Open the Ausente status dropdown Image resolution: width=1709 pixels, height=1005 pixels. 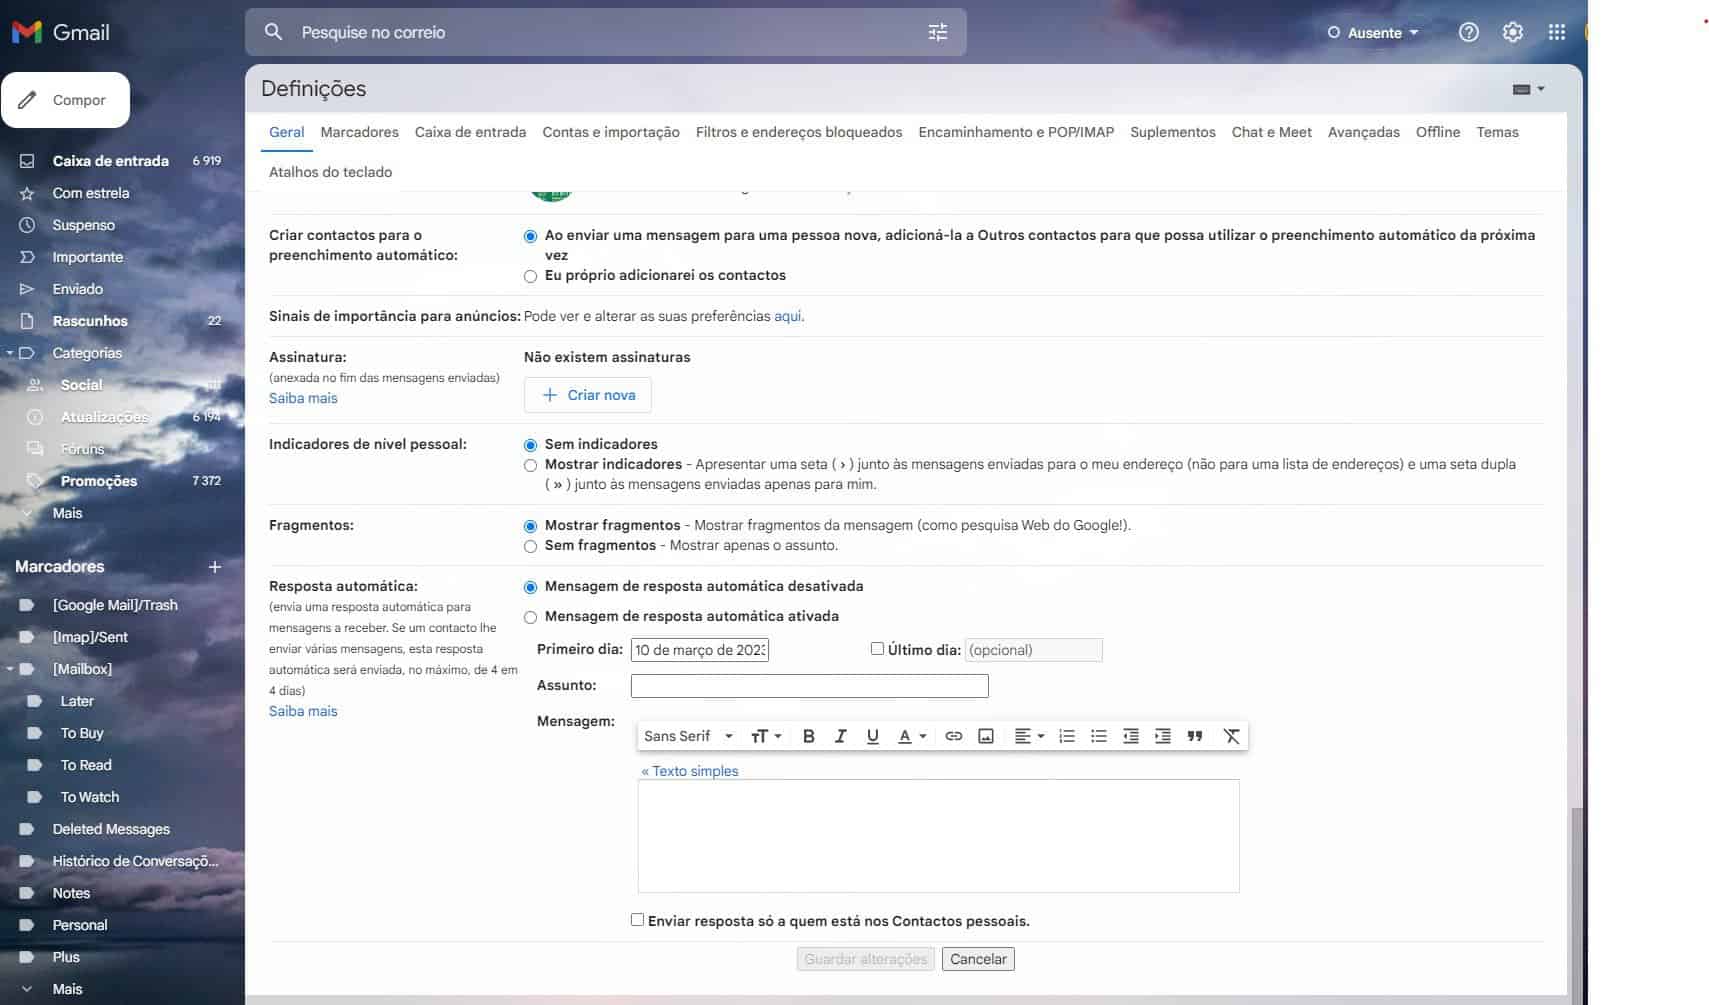click(1373, 33)
